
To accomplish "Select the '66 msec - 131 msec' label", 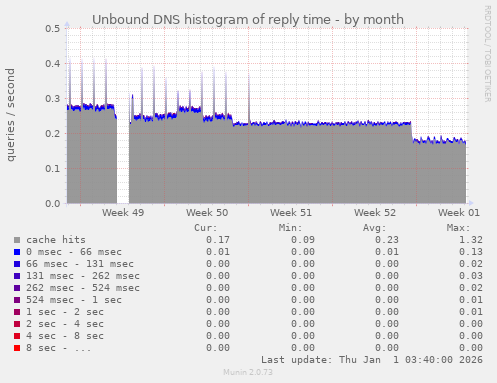I will pyautogui.click(x=80, y=264).
